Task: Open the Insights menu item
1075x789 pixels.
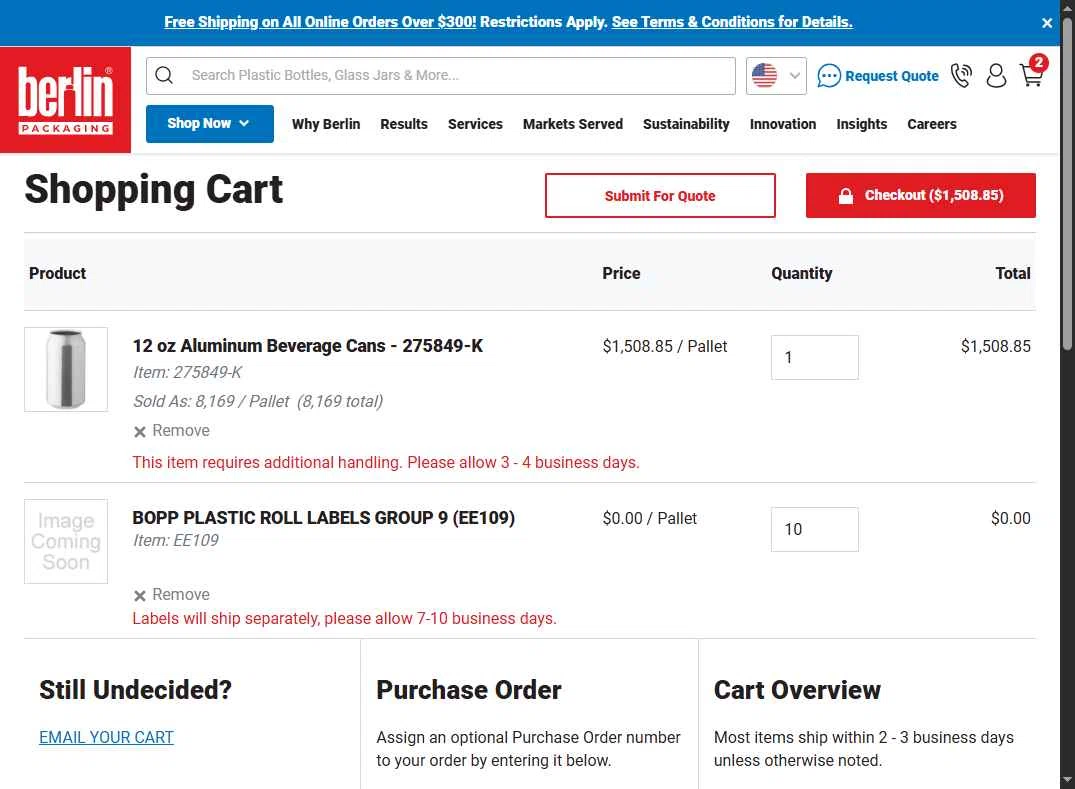Action: (861, 124)
